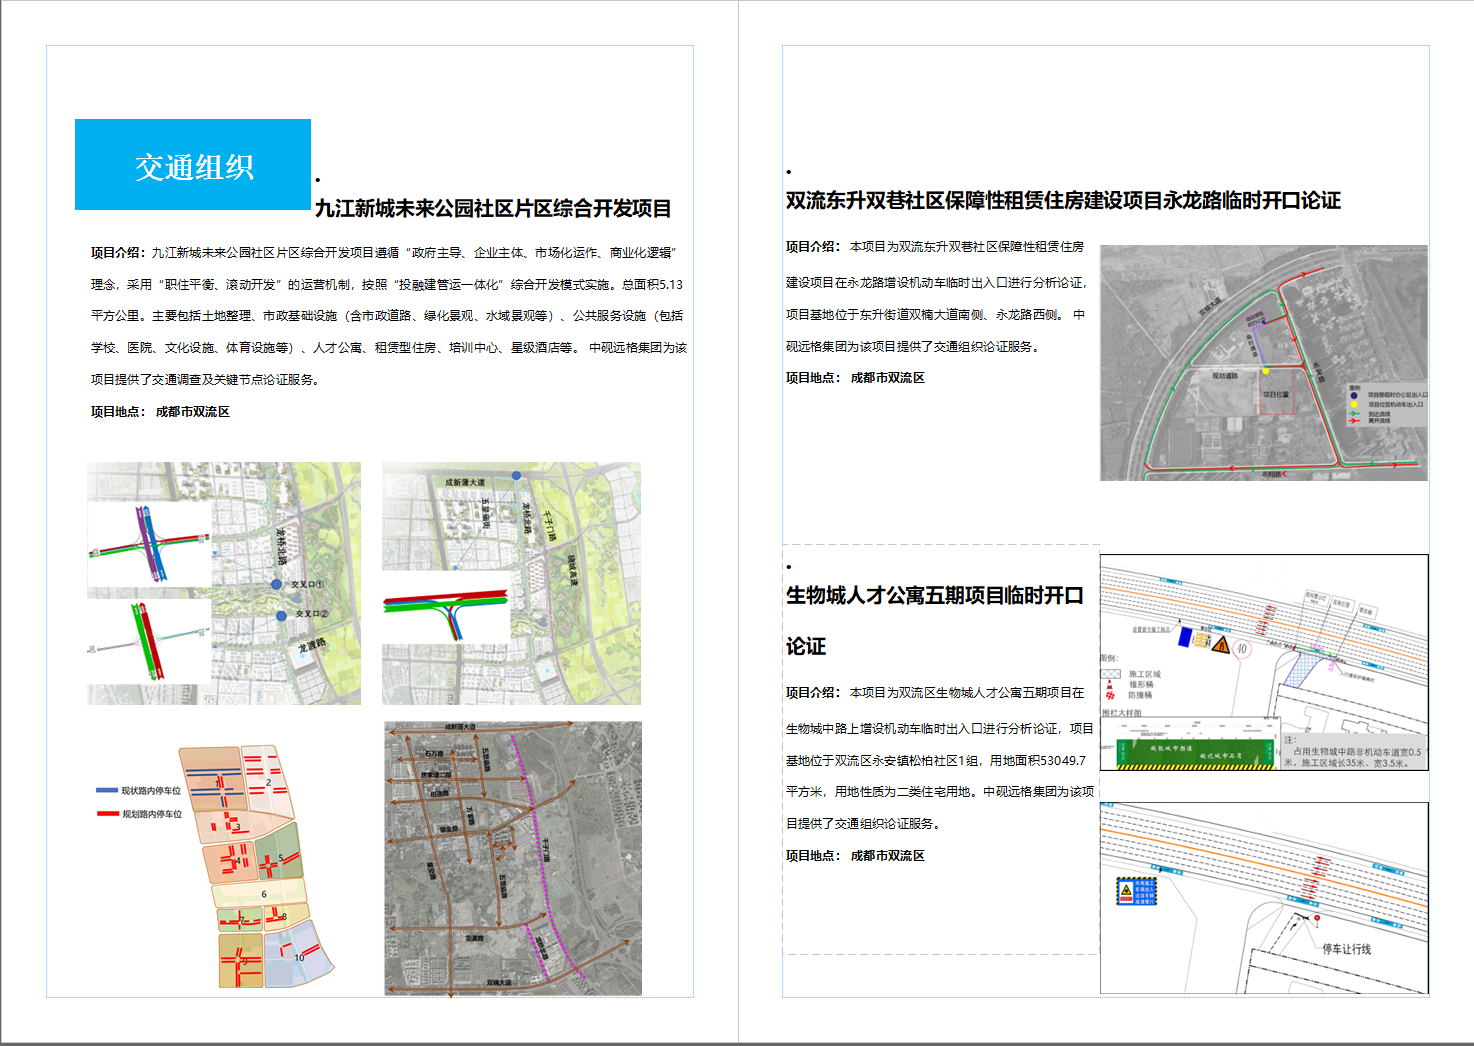Select the brown road network aerial map
This screenshot has height=1046, width=1474.
click(x=513, y=858)
